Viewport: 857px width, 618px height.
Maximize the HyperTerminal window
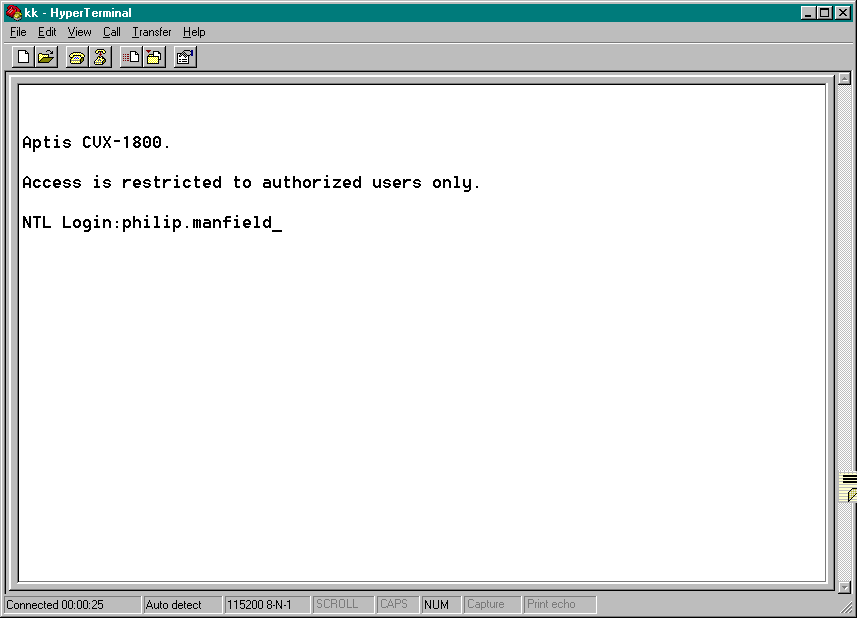(825, 13)
